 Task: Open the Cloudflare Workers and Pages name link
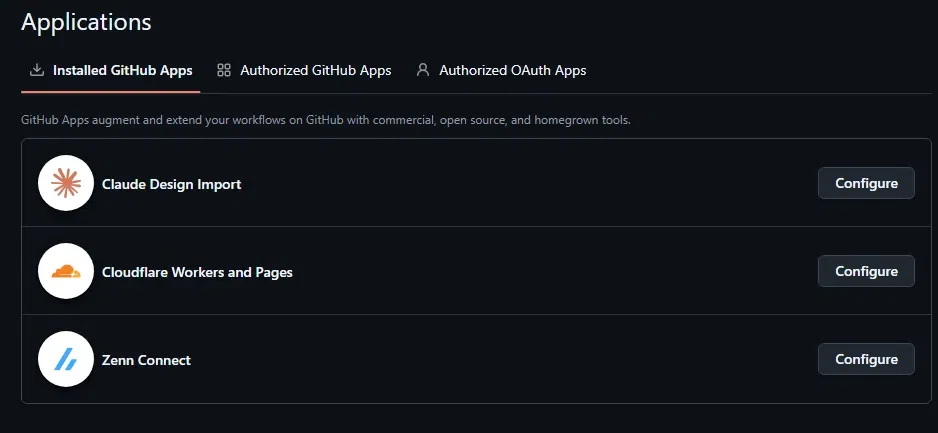tap(197, 272)
